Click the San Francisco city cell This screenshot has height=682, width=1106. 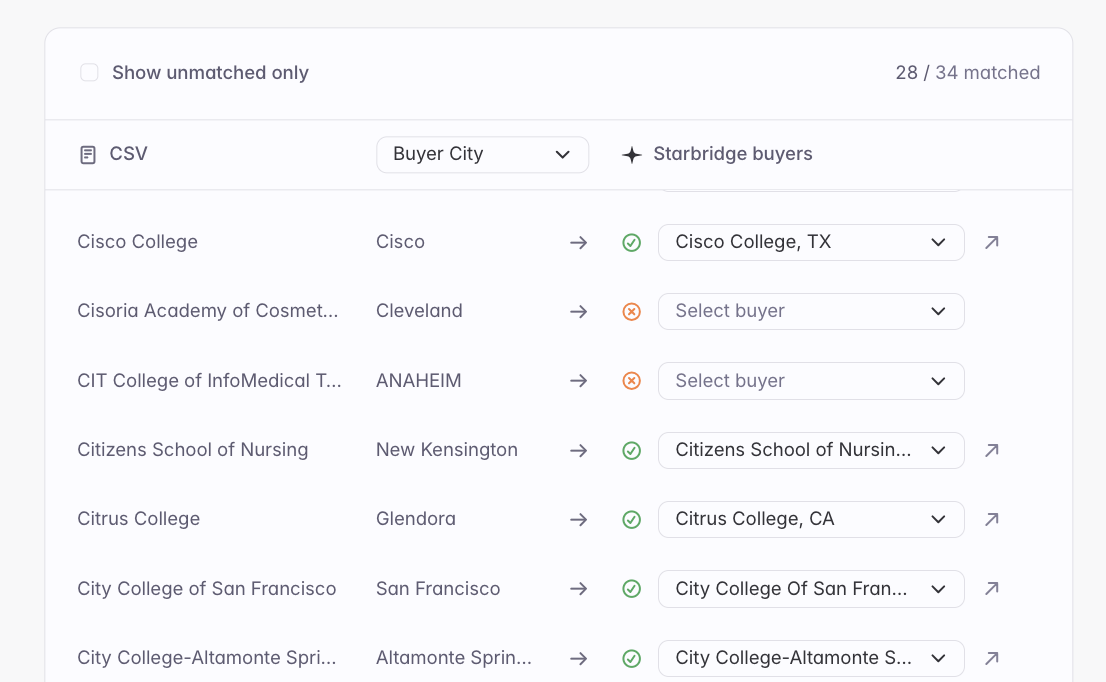pos(438,589)
